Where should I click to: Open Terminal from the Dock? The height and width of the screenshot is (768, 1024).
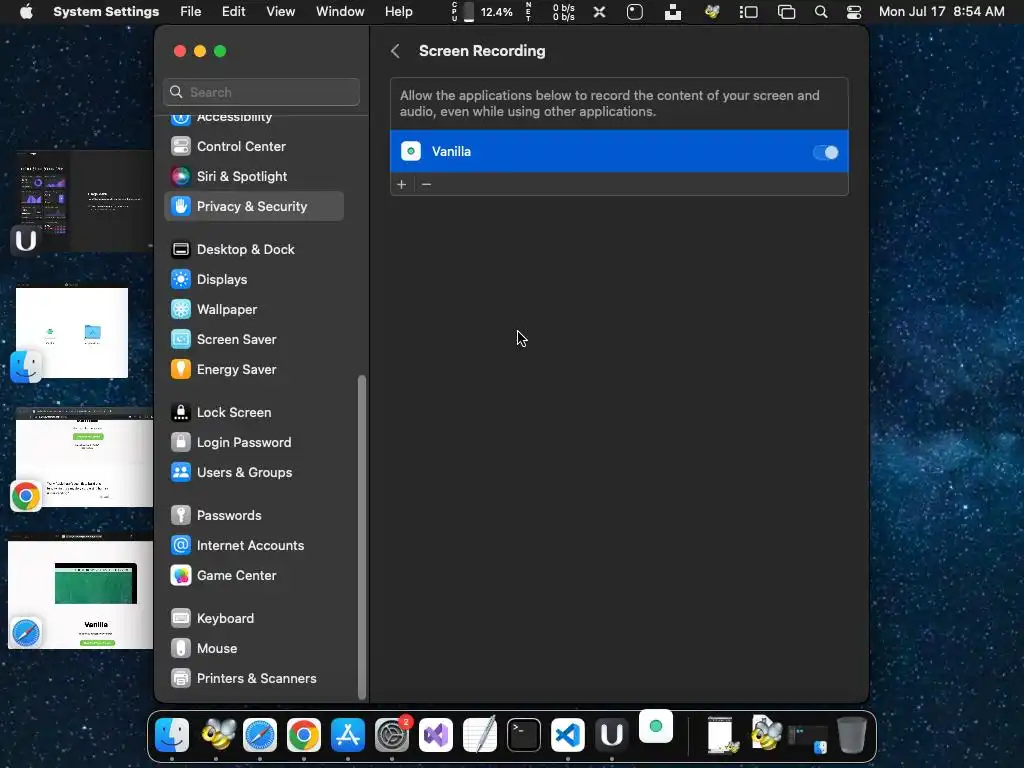pyautogui.click(x=524, y=735)
